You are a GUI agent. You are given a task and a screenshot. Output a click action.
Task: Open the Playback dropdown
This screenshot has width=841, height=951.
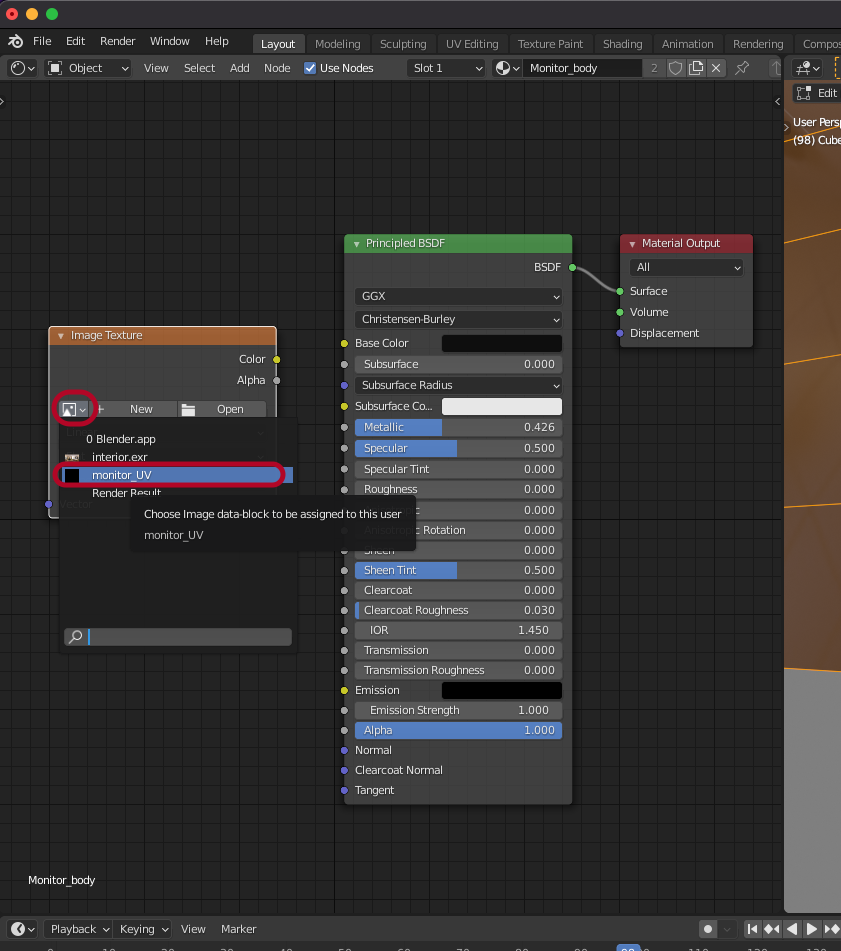79,929
